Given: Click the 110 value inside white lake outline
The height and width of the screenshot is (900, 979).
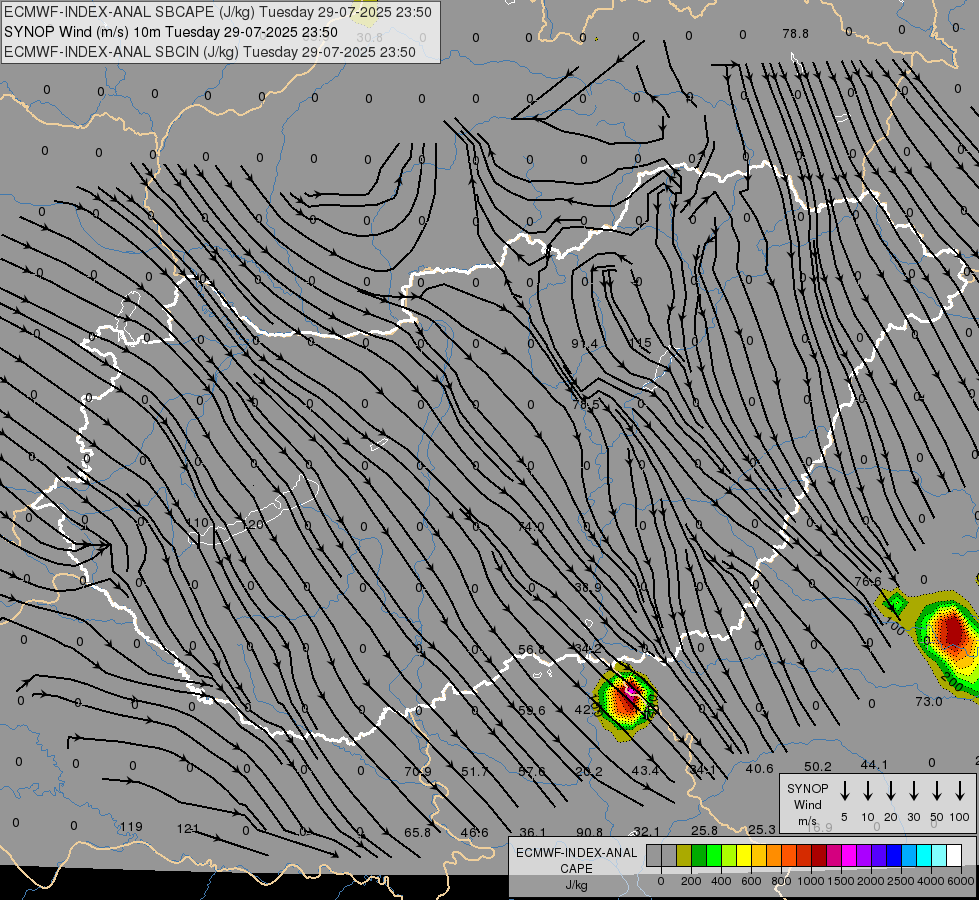Looking at the screenshot, I should [197, 523].
